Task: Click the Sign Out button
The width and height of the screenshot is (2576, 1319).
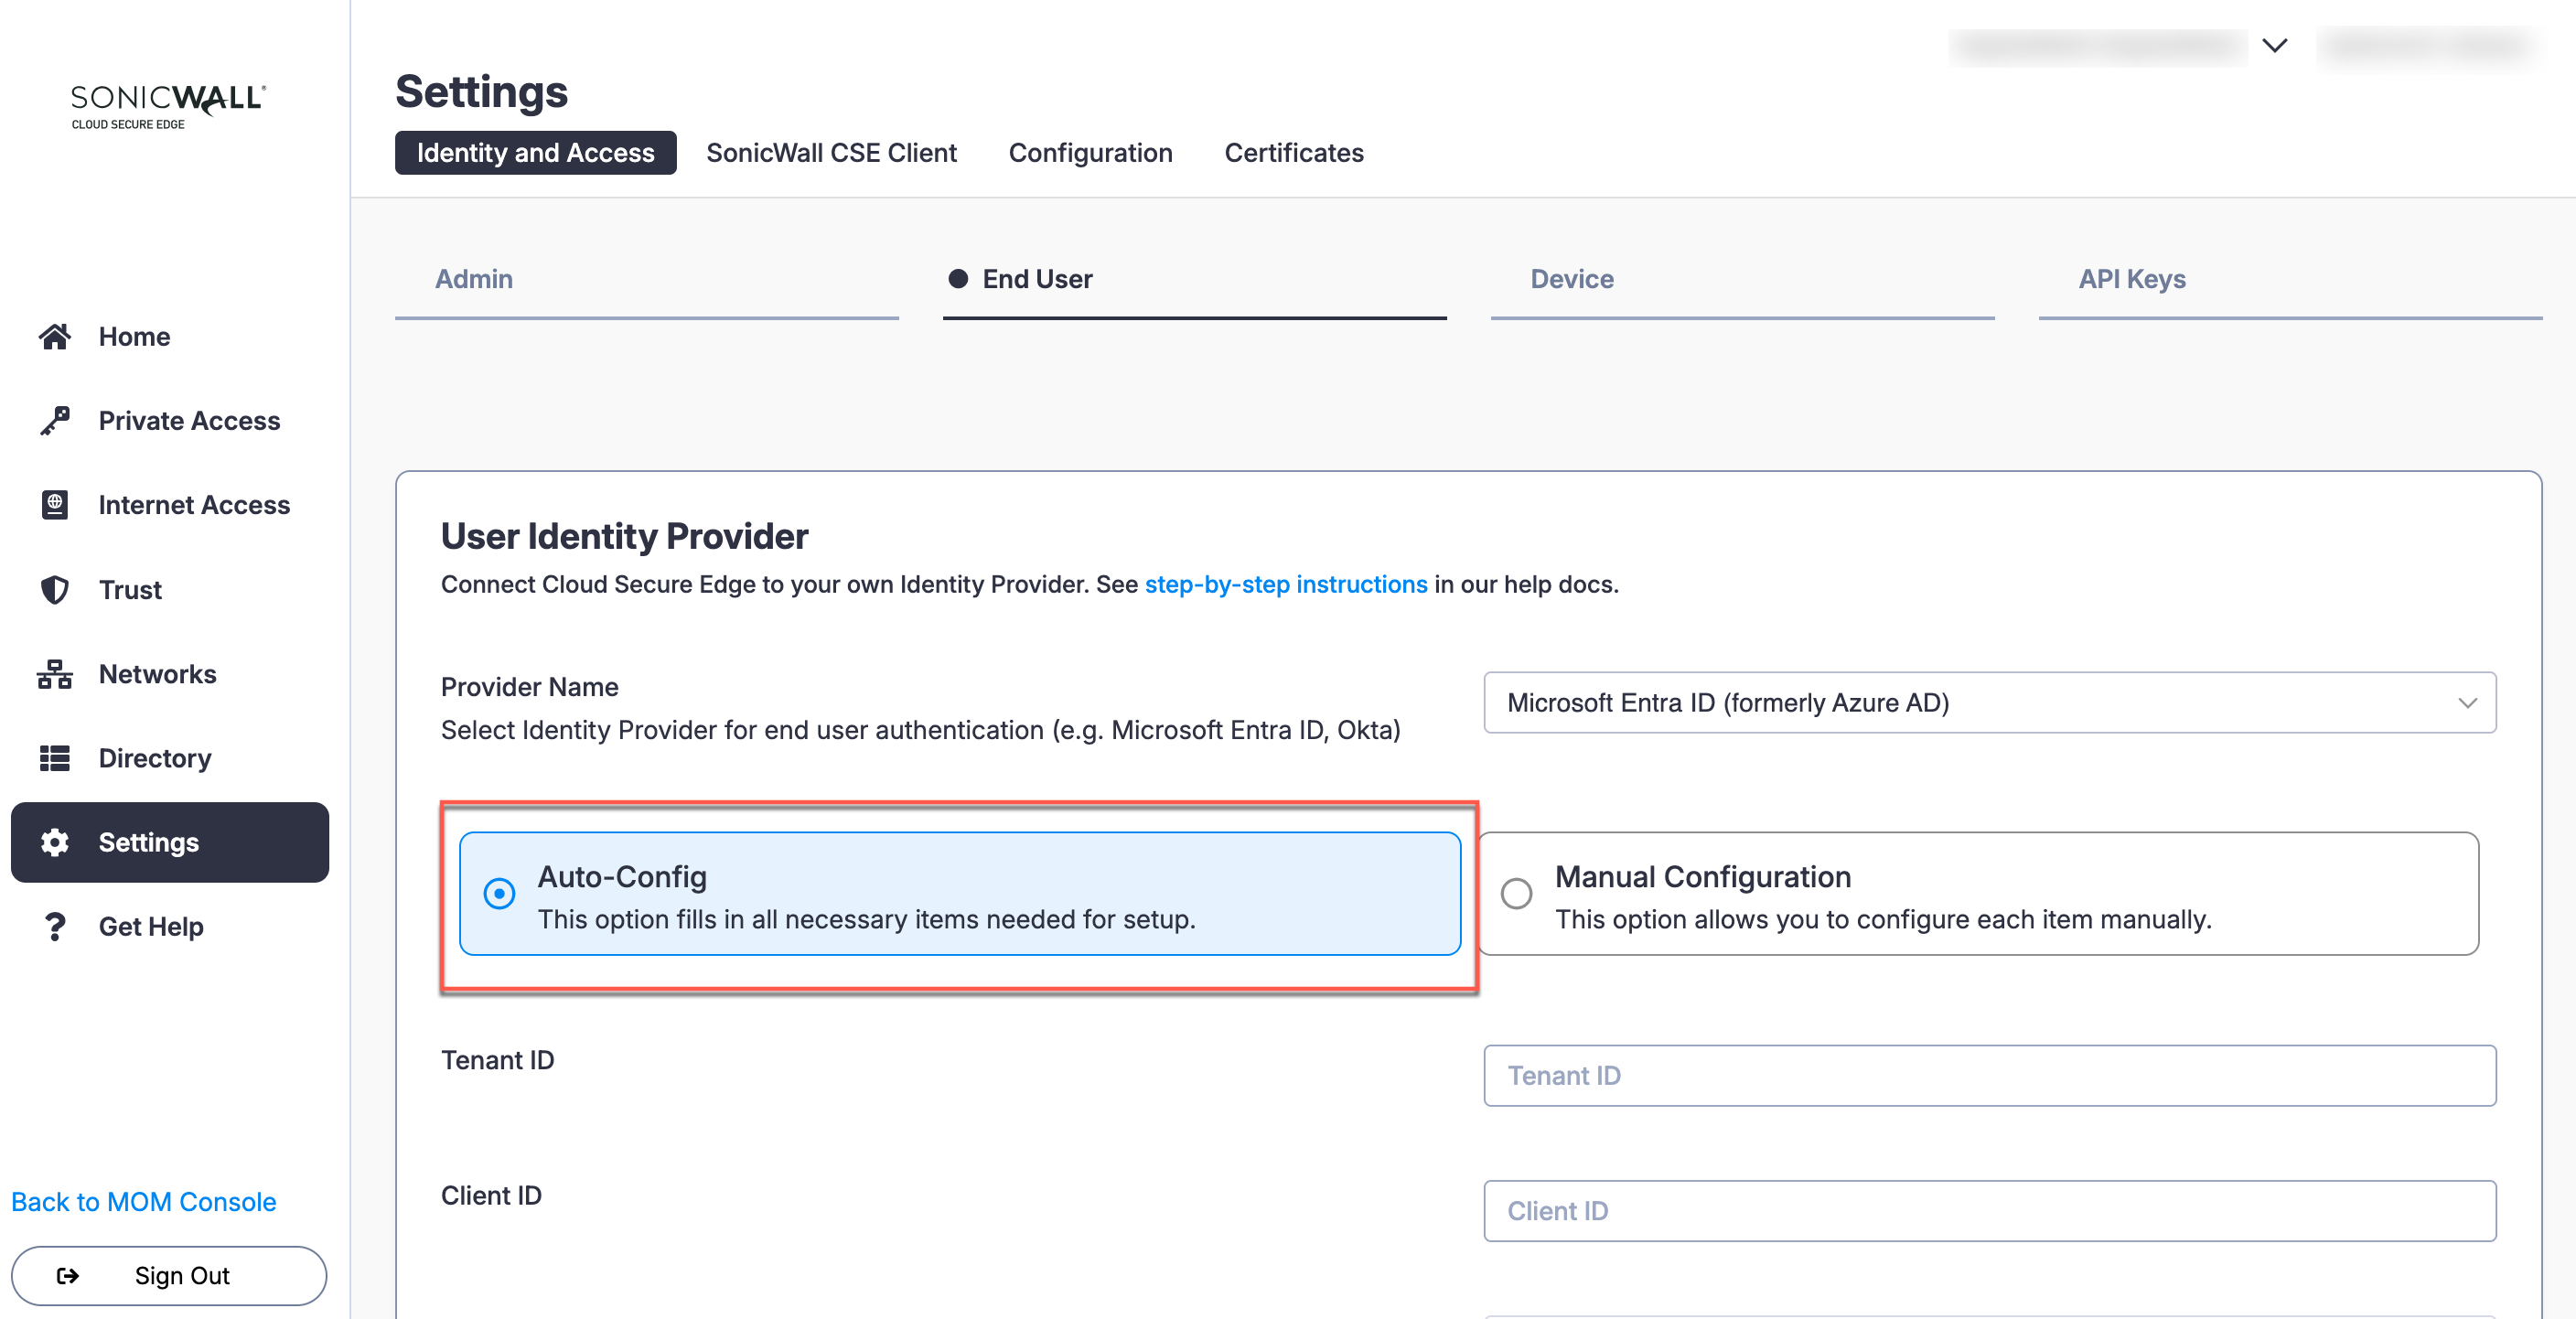Action: pyautogui.click(x=169, y=1275)
